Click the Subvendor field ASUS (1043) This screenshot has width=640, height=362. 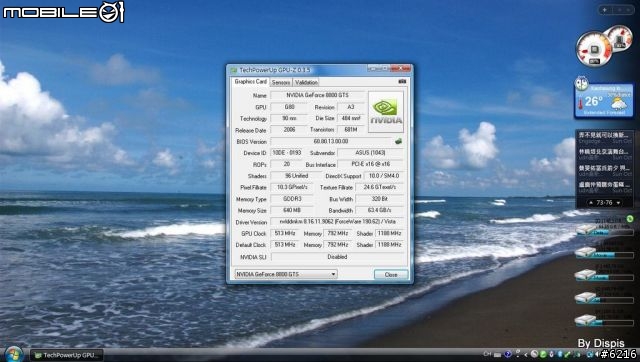tap(371, 153)
